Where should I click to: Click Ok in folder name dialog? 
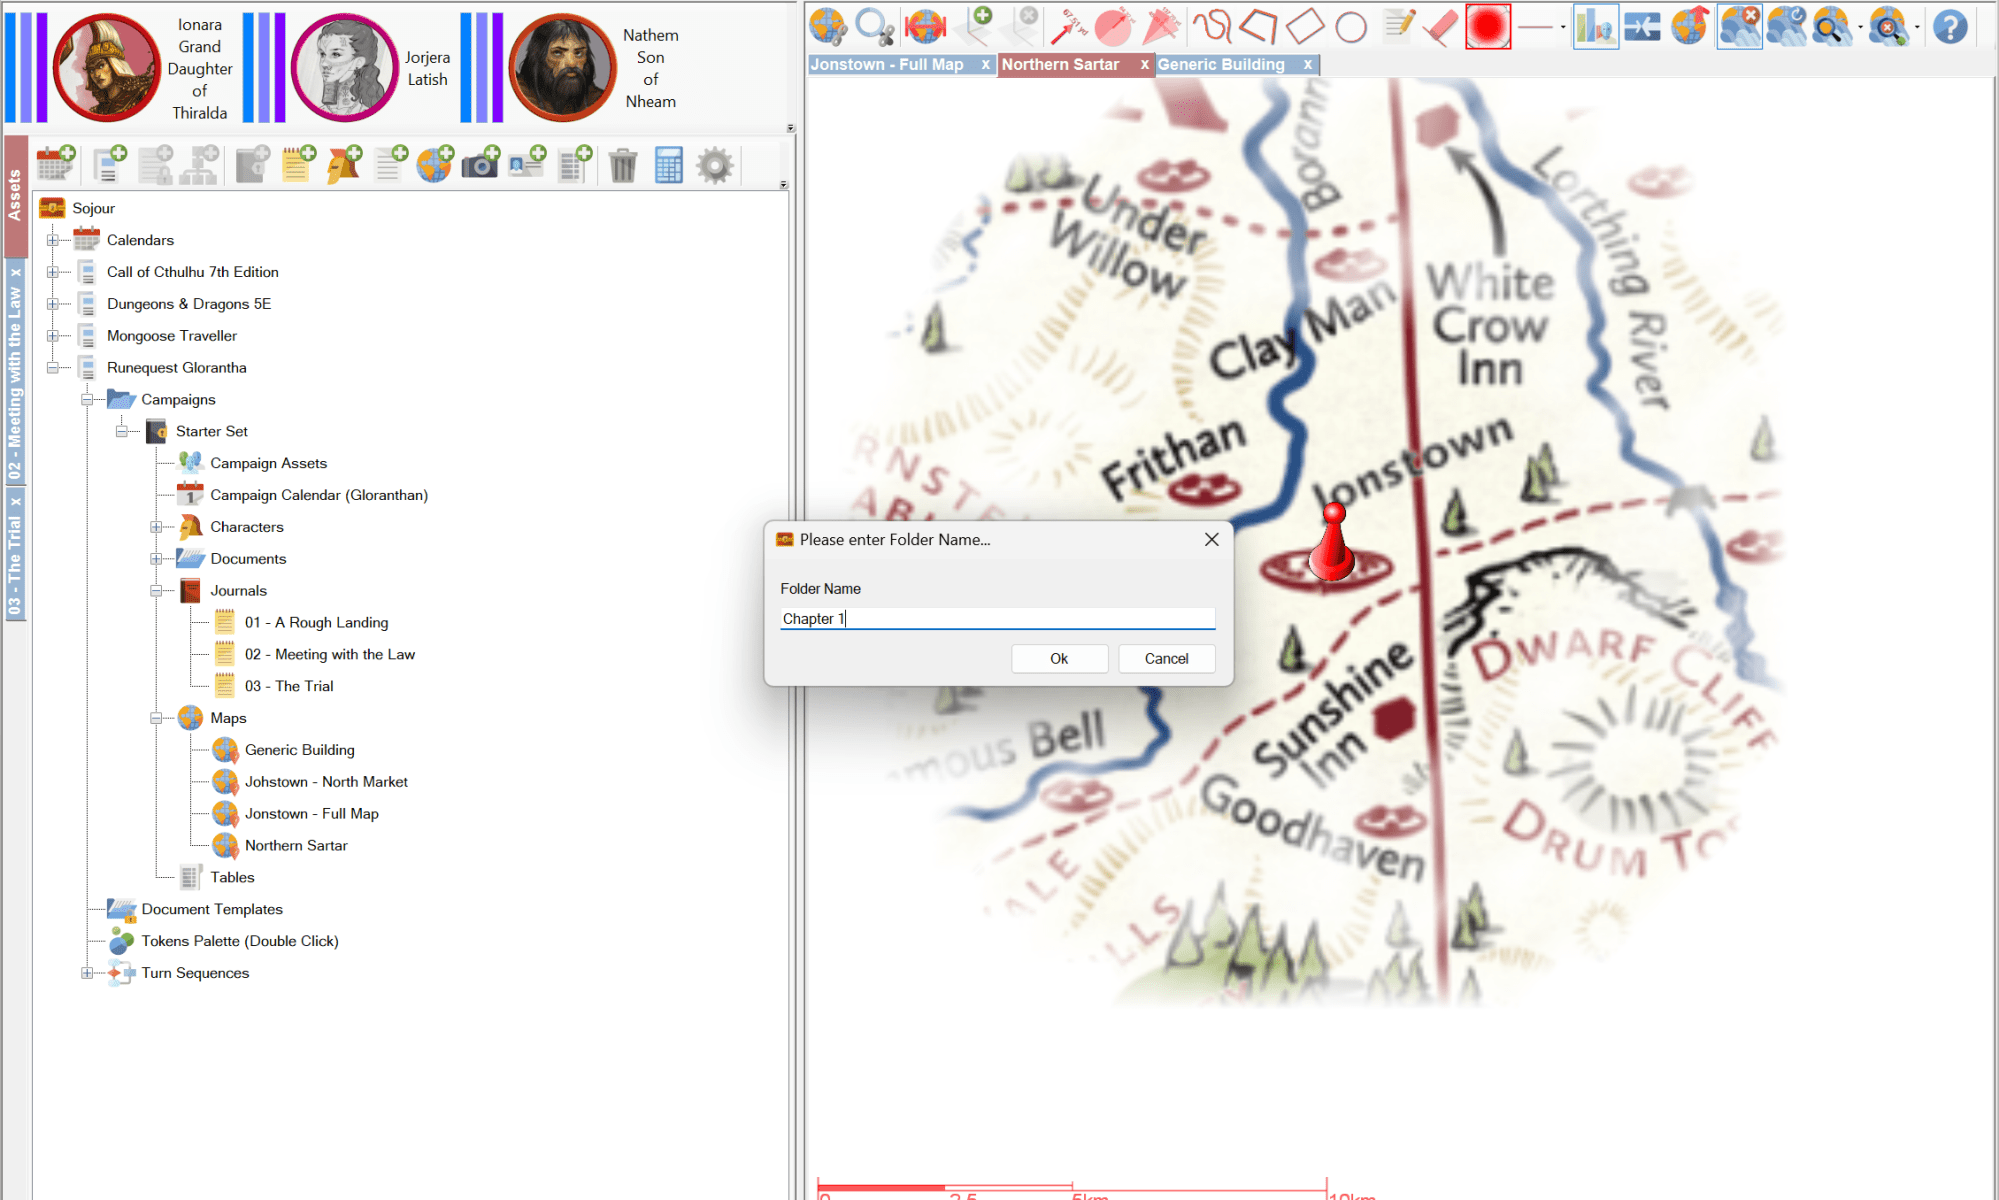point(1059,659)
